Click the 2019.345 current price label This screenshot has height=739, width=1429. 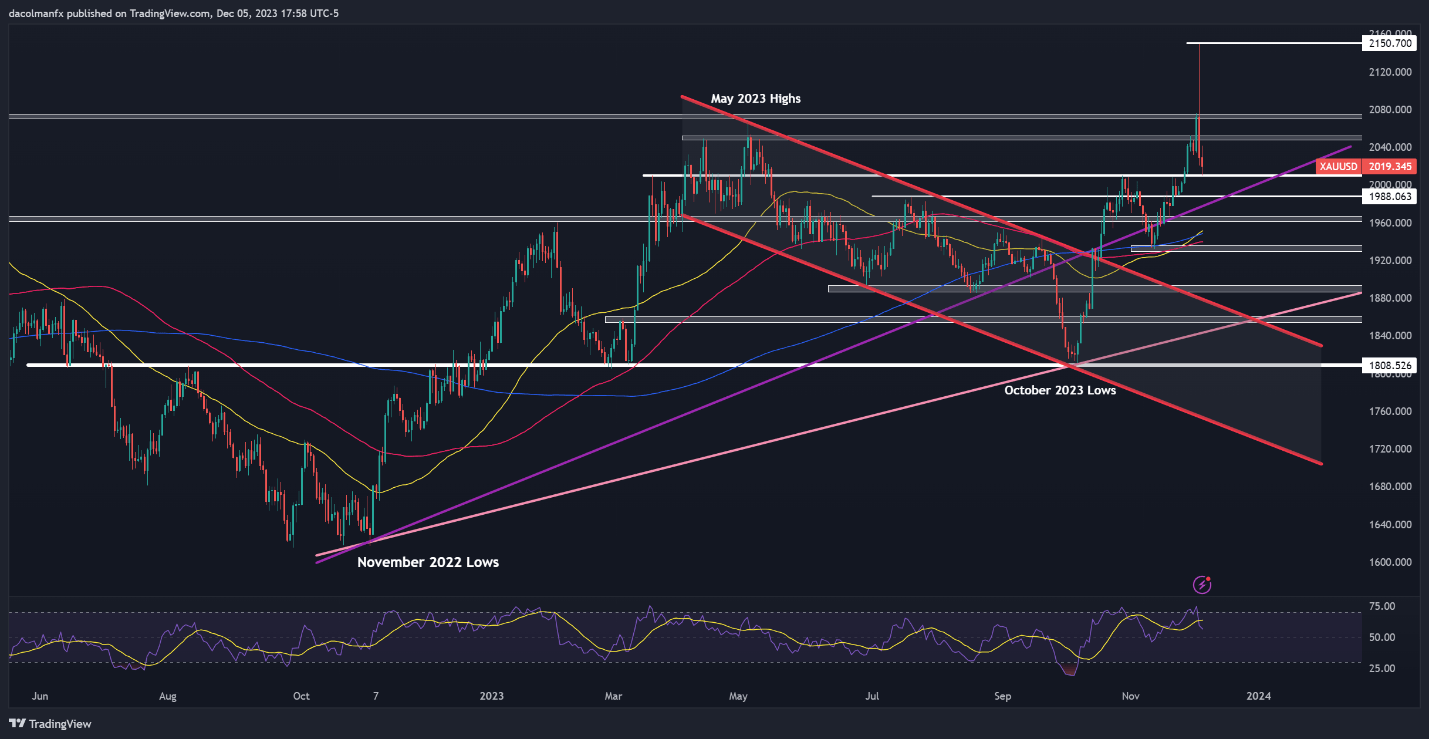pos(1391,166)
